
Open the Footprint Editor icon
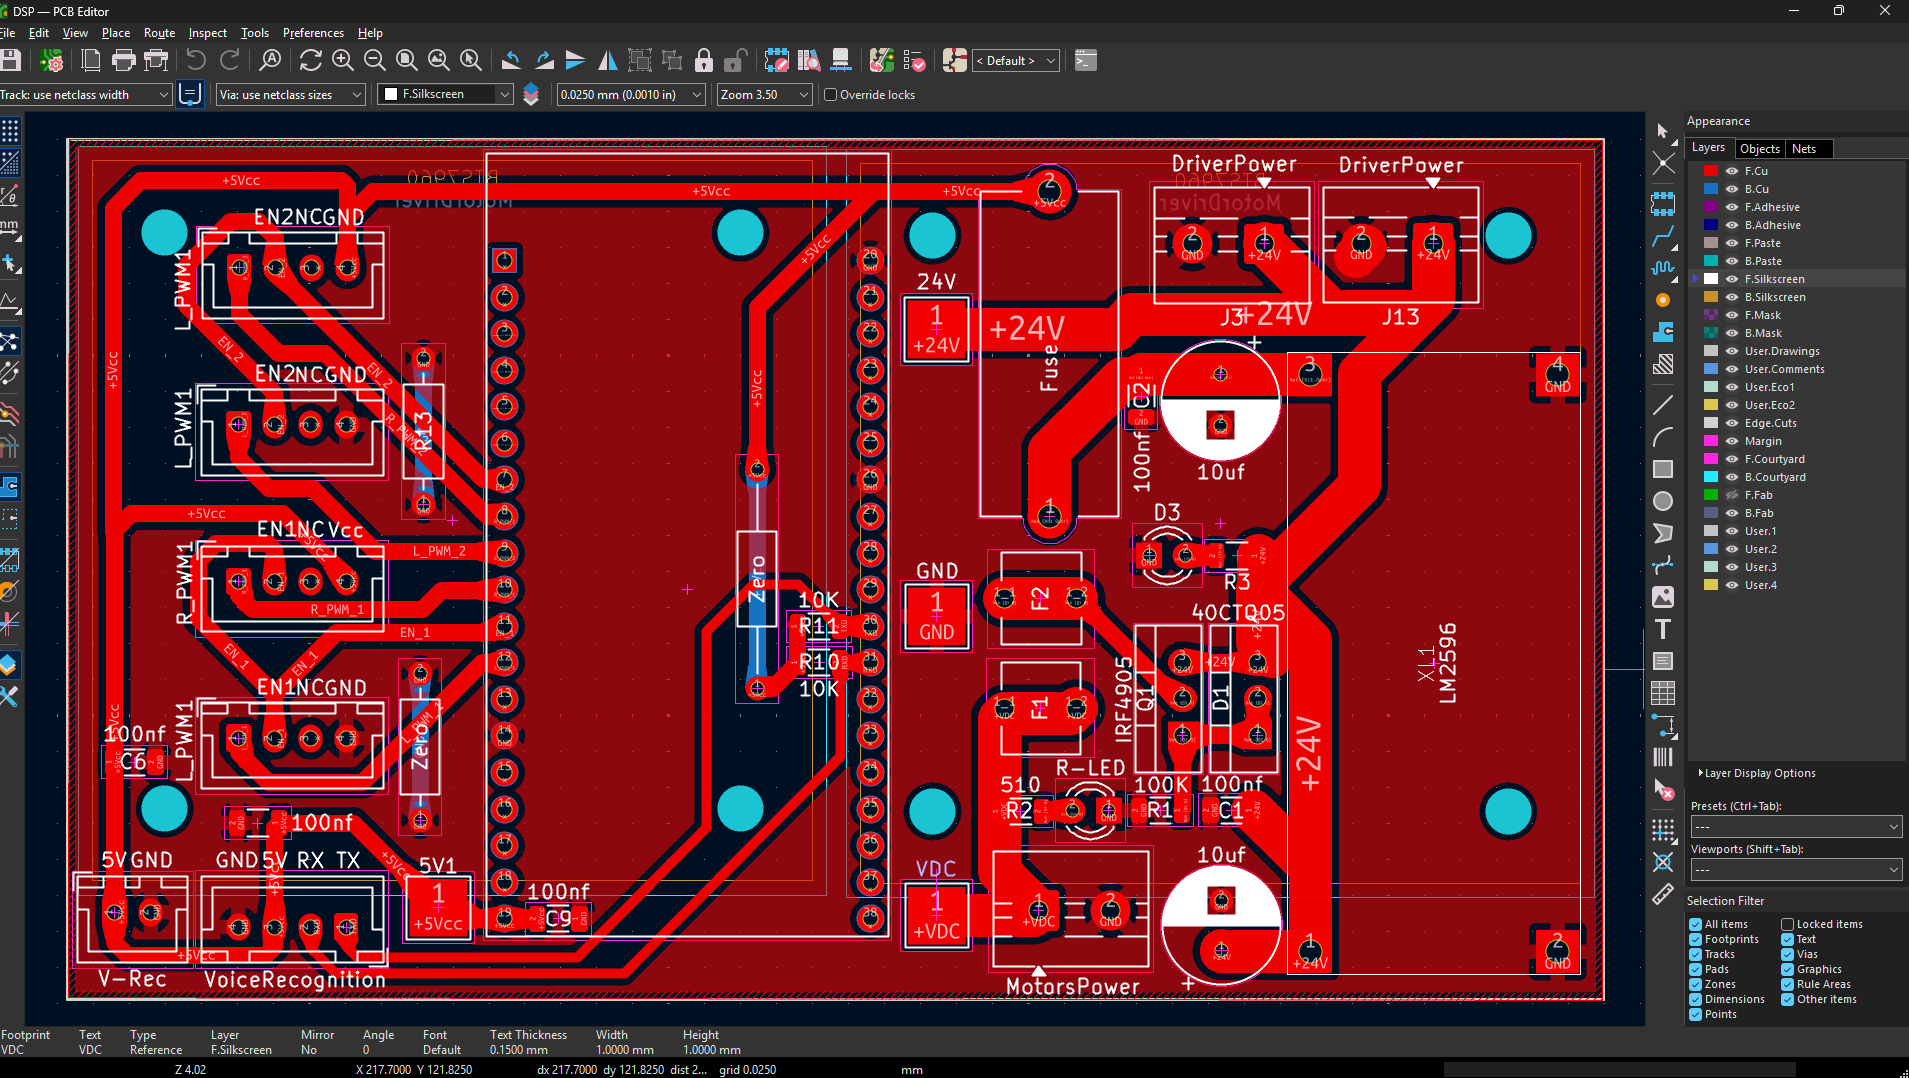click(x=776, y=60)
